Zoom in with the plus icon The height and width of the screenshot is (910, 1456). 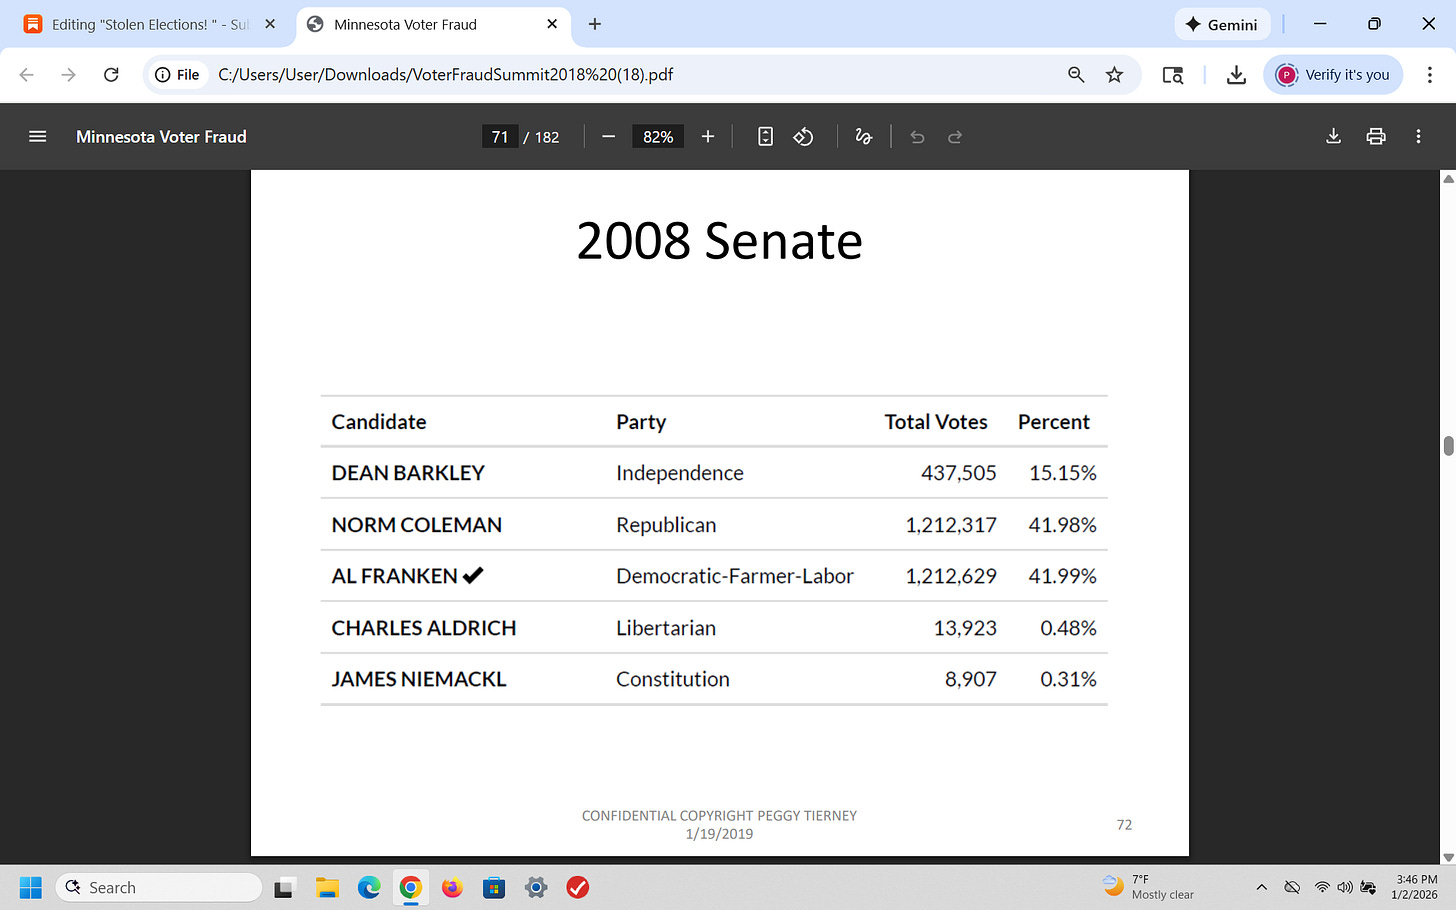(x=708, y=137)
